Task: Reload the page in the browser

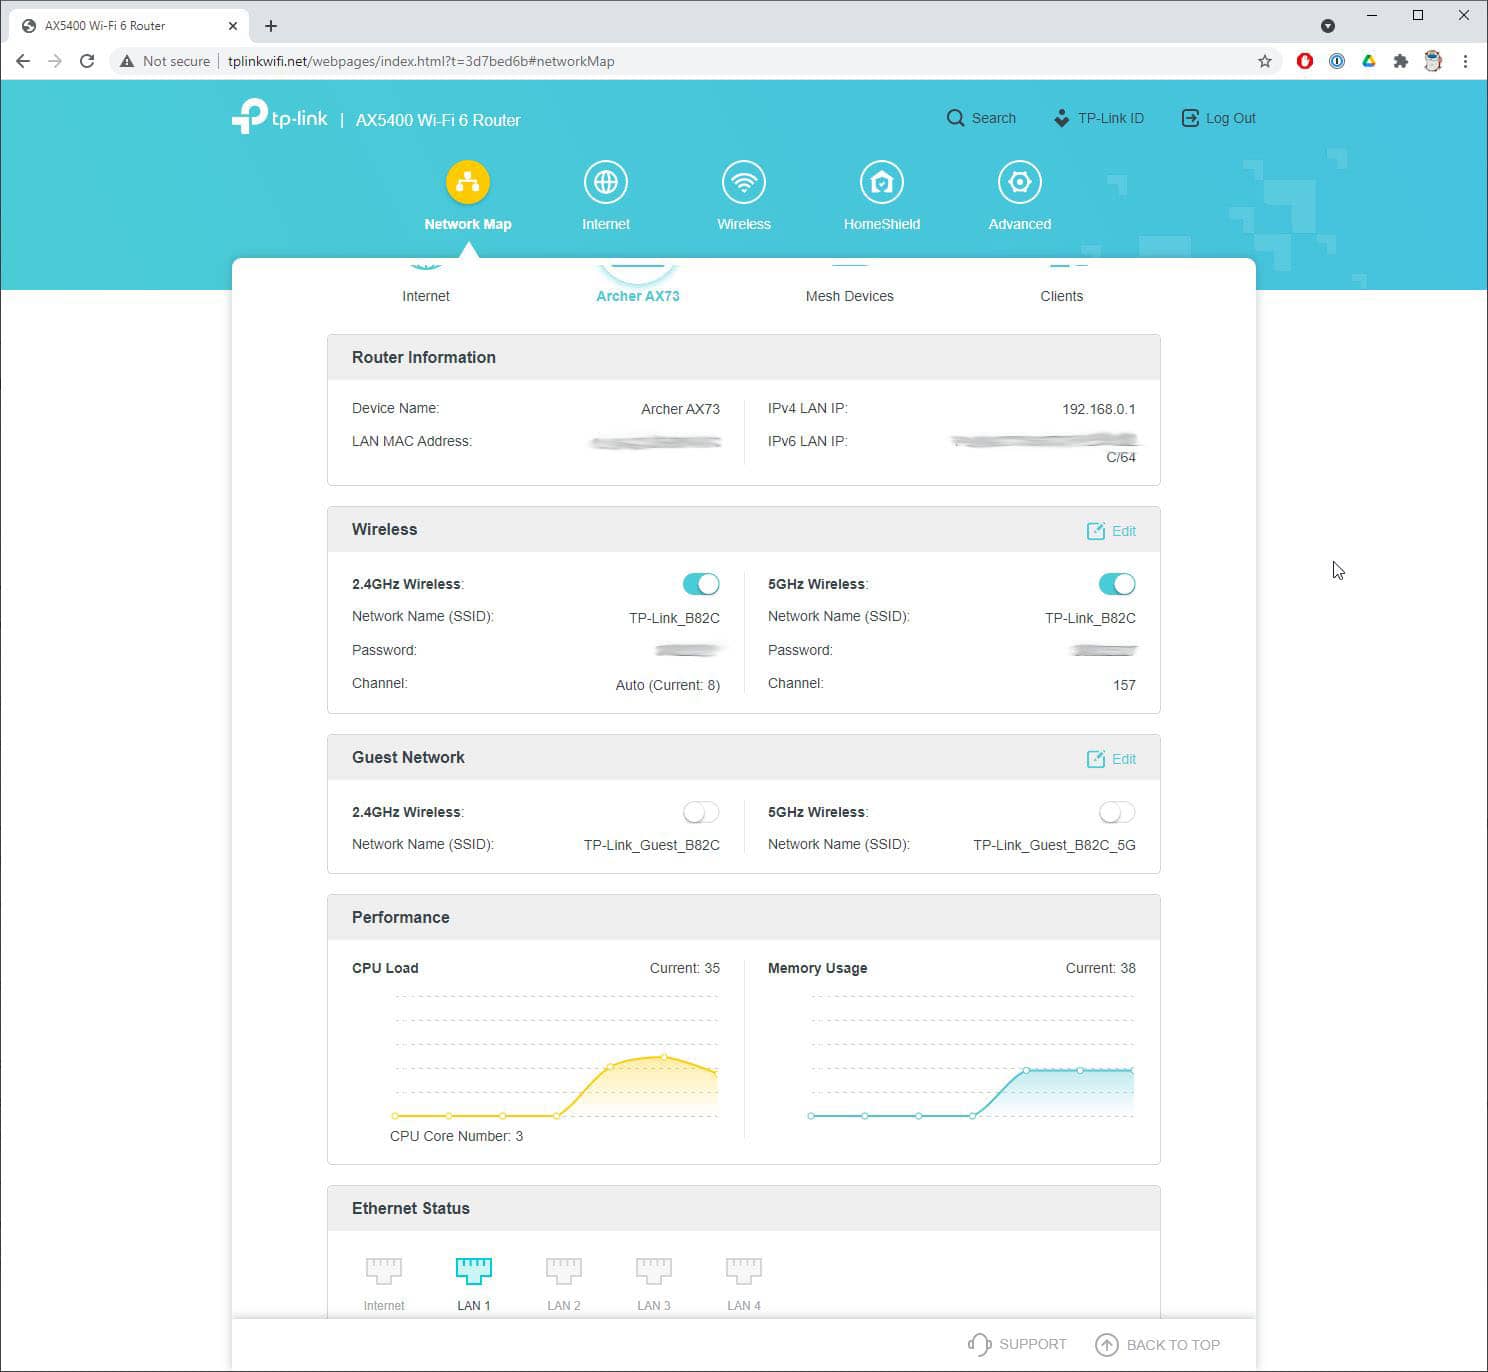Action: tap(87, 61)
